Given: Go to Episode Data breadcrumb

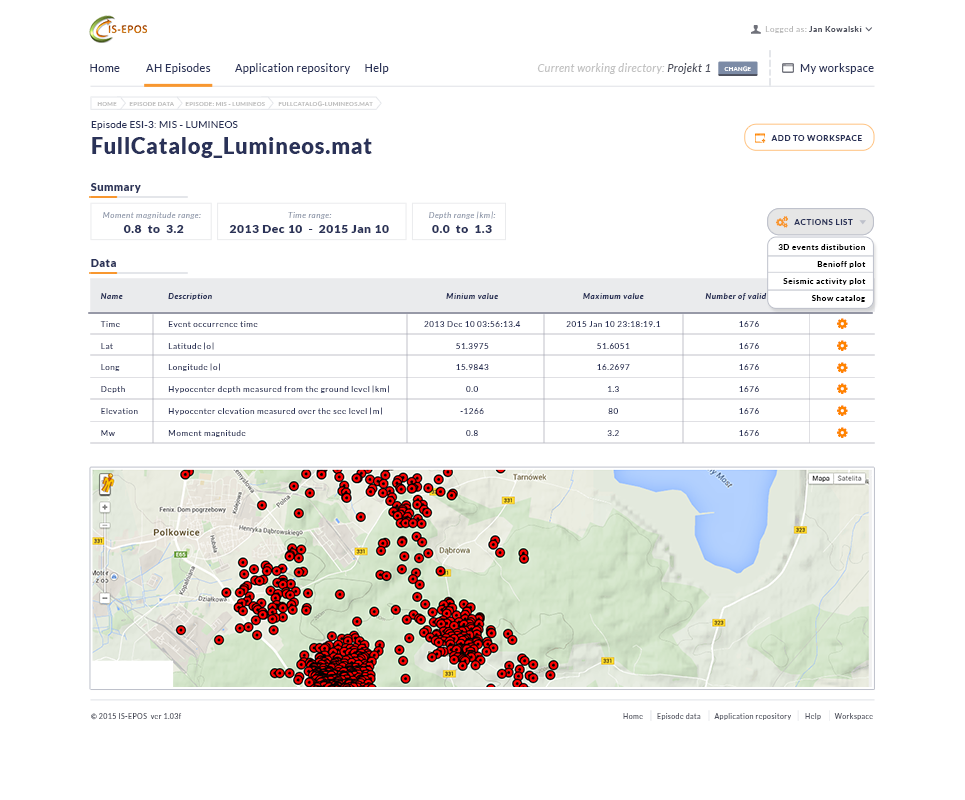Looking at the screenshot, I should coord(151,103).
